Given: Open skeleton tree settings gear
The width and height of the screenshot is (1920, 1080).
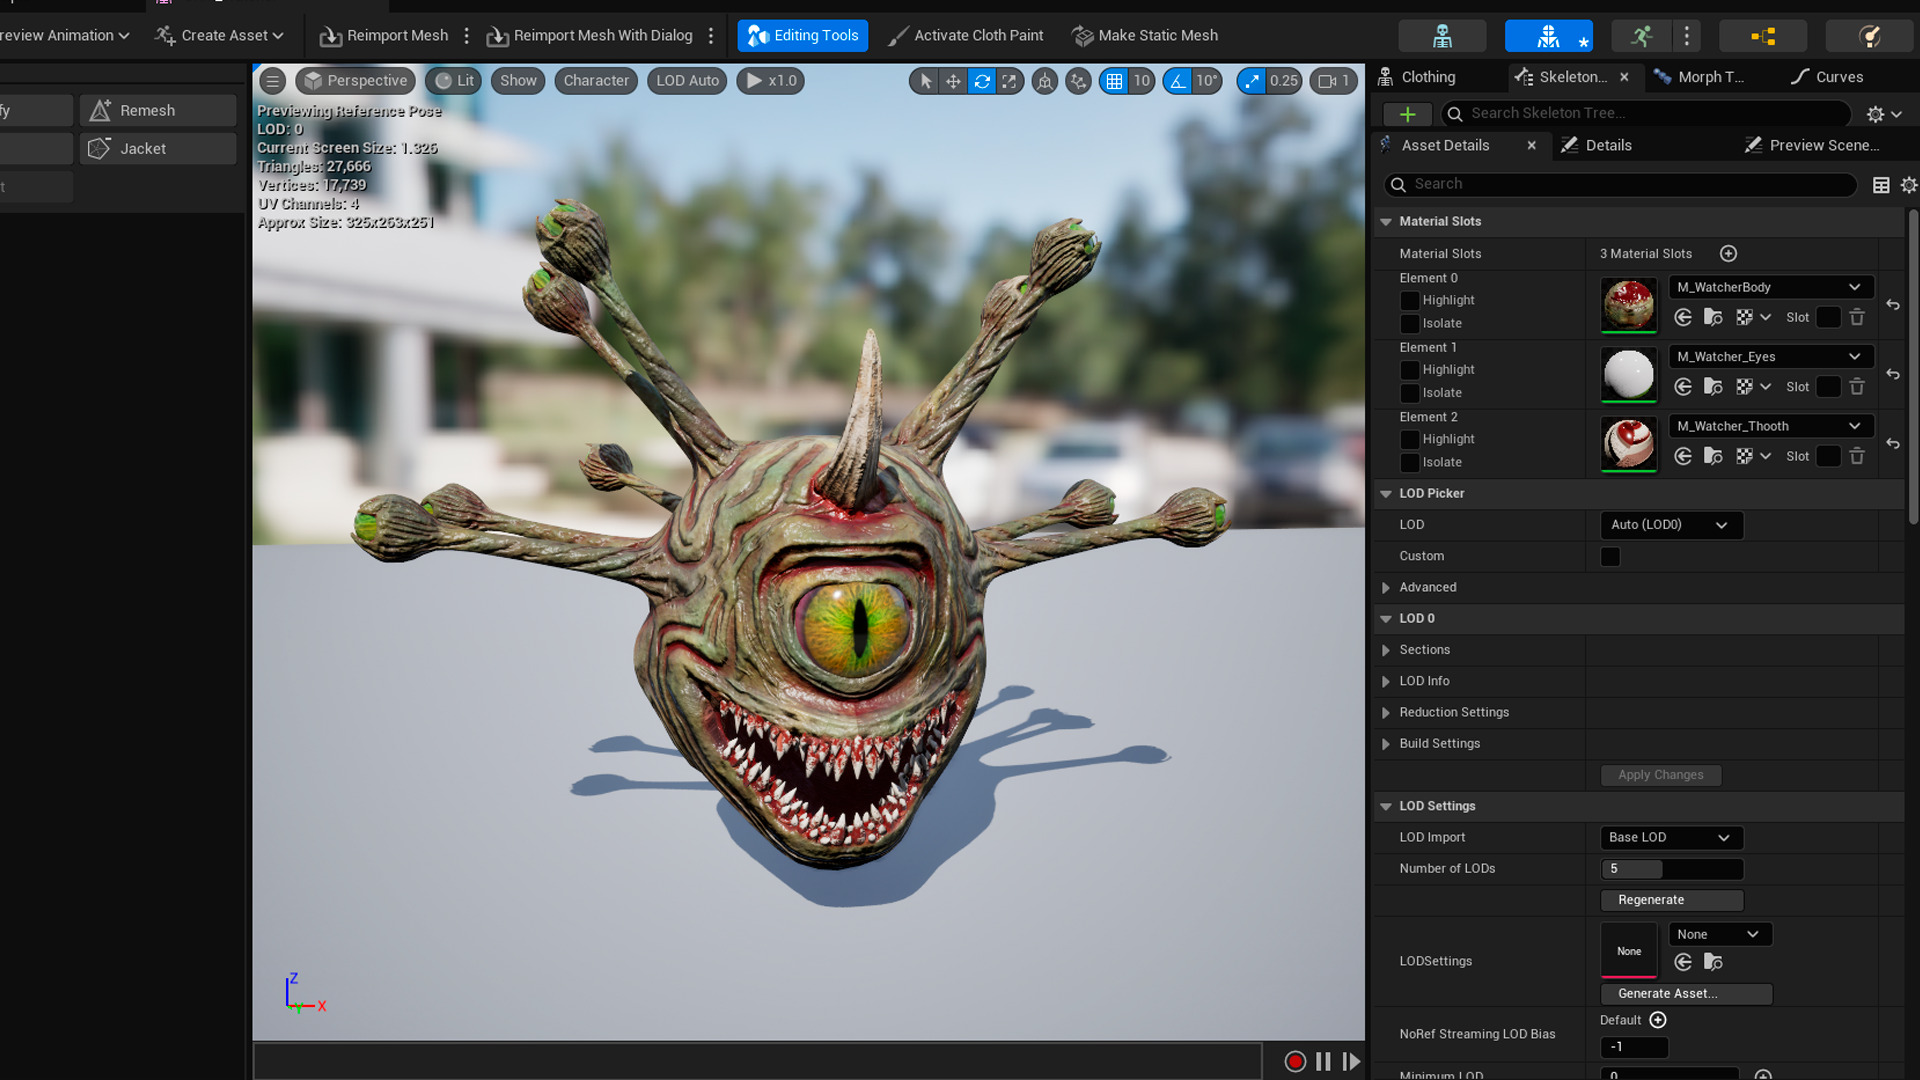Looking at the screenshot, I should click(x=1884, y=114).
